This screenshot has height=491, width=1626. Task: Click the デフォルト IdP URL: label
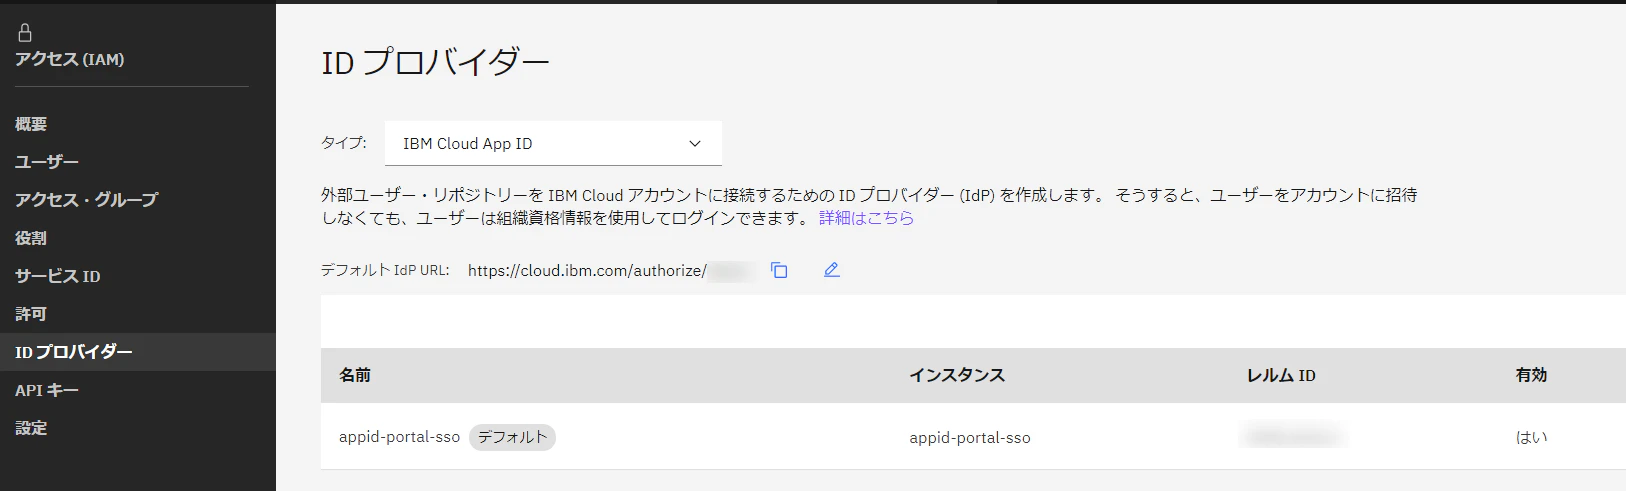pyautogui.click(x=385, y=270)
